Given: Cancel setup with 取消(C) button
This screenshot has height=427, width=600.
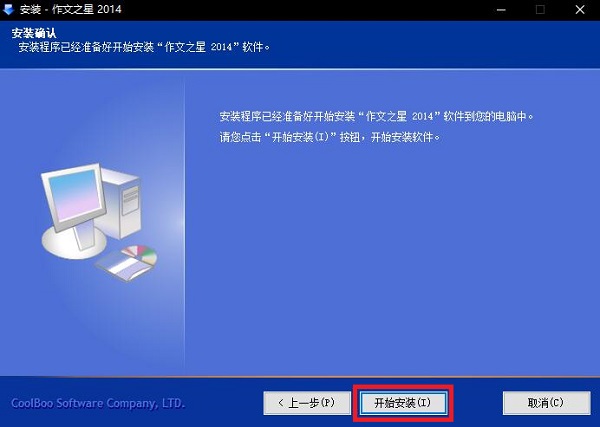Looking at the screenshot, I should (x=546, y=403).
